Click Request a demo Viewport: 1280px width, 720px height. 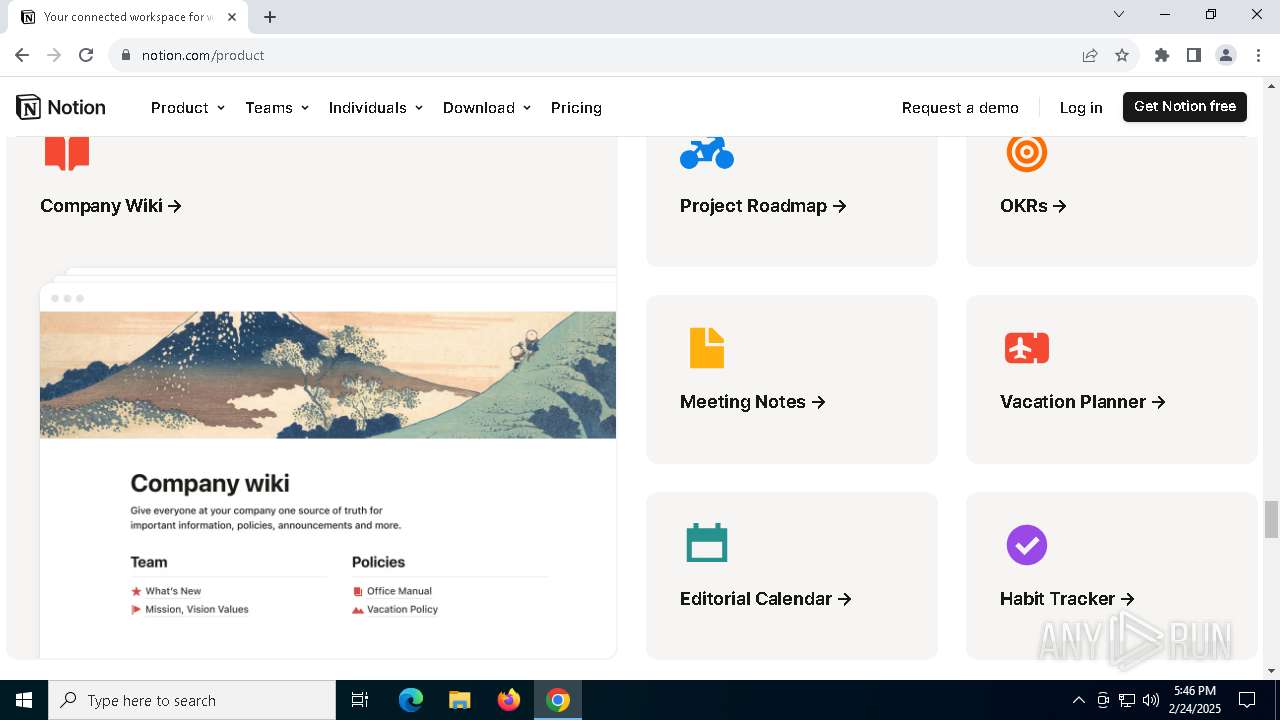click(x=960, y=107)
